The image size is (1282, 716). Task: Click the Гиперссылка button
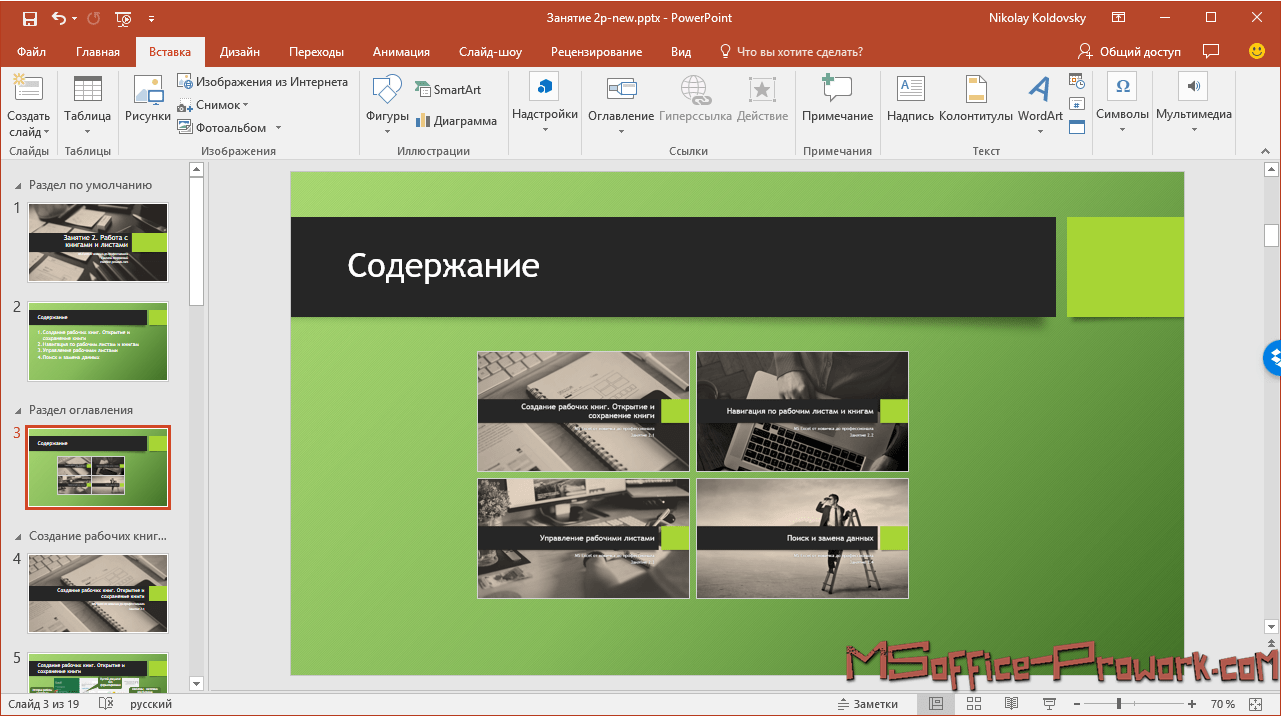pos(696,98)
